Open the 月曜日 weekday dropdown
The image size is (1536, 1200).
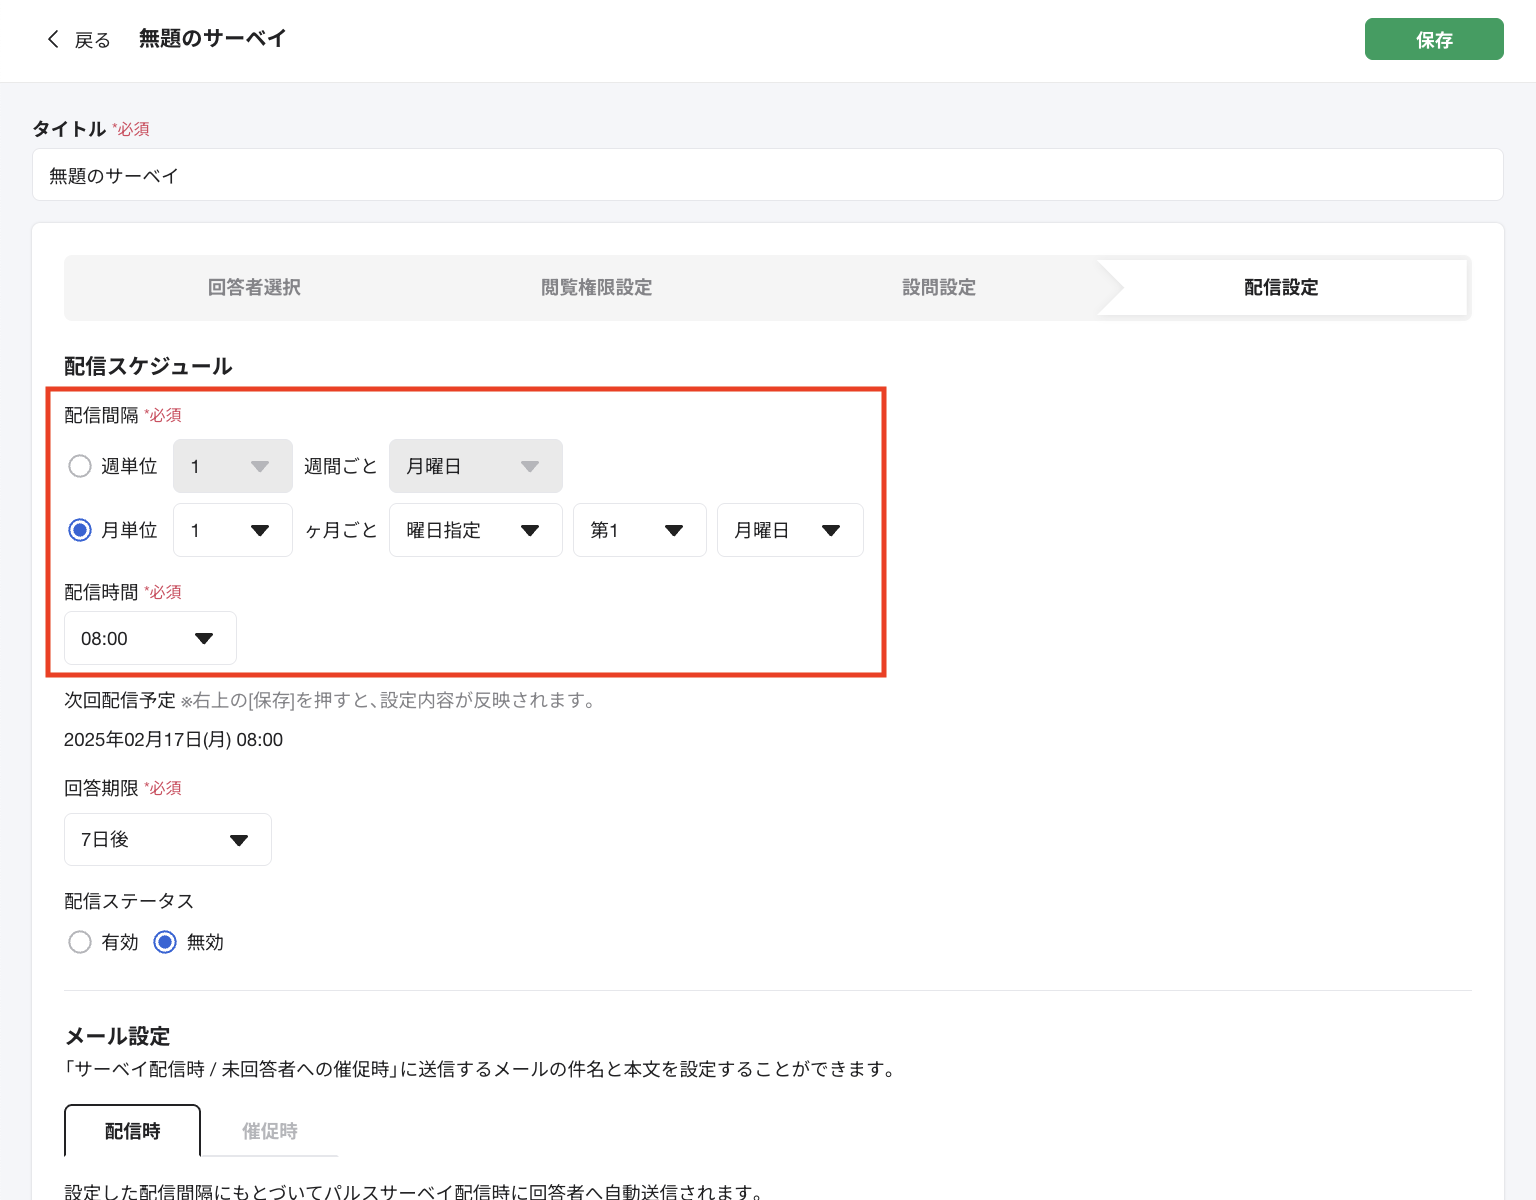click(x=790, y=530)
